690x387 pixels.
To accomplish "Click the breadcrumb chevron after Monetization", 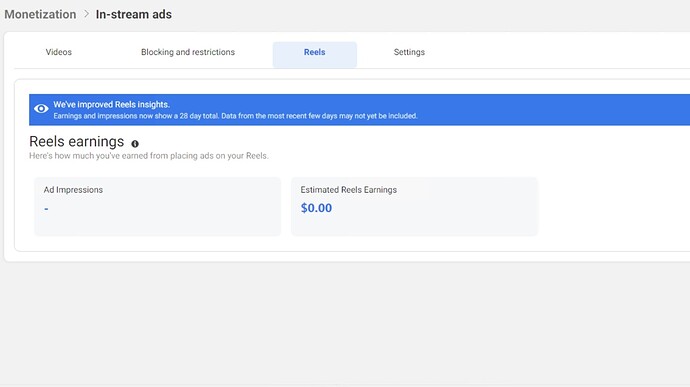I will (x=86, y=14).
